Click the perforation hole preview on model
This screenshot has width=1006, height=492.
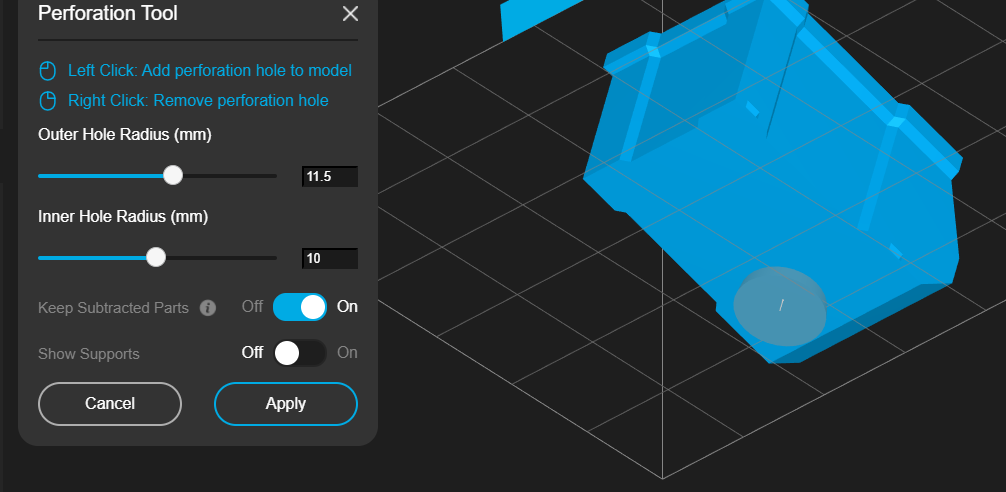[780, 306]
